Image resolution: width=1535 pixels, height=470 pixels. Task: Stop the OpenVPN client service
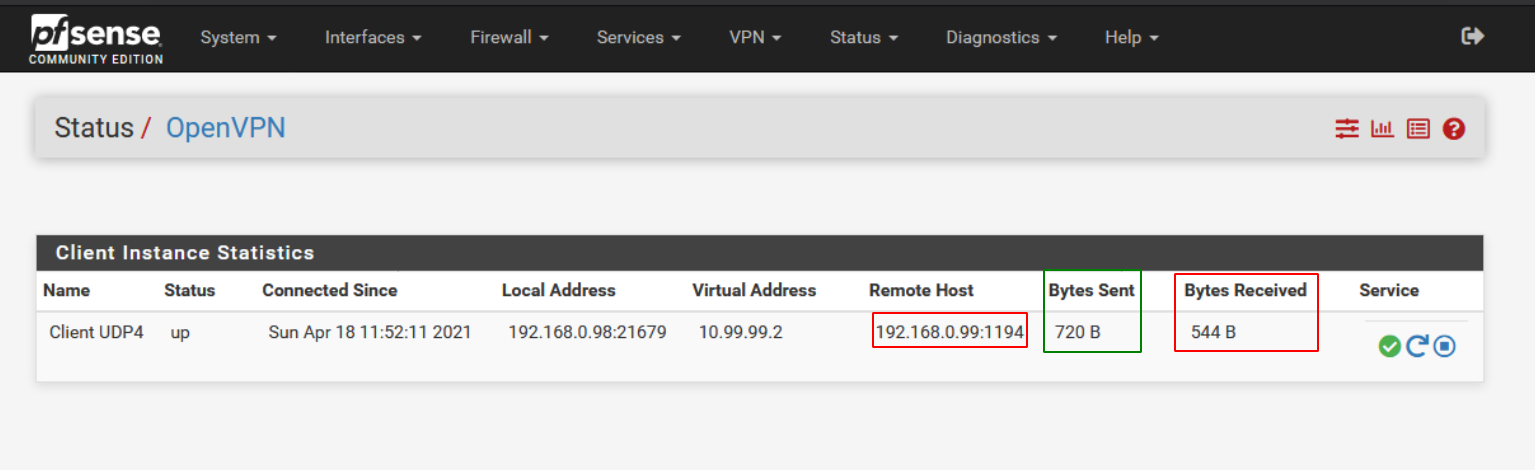pyautogui.click(x=1443, y=346)
